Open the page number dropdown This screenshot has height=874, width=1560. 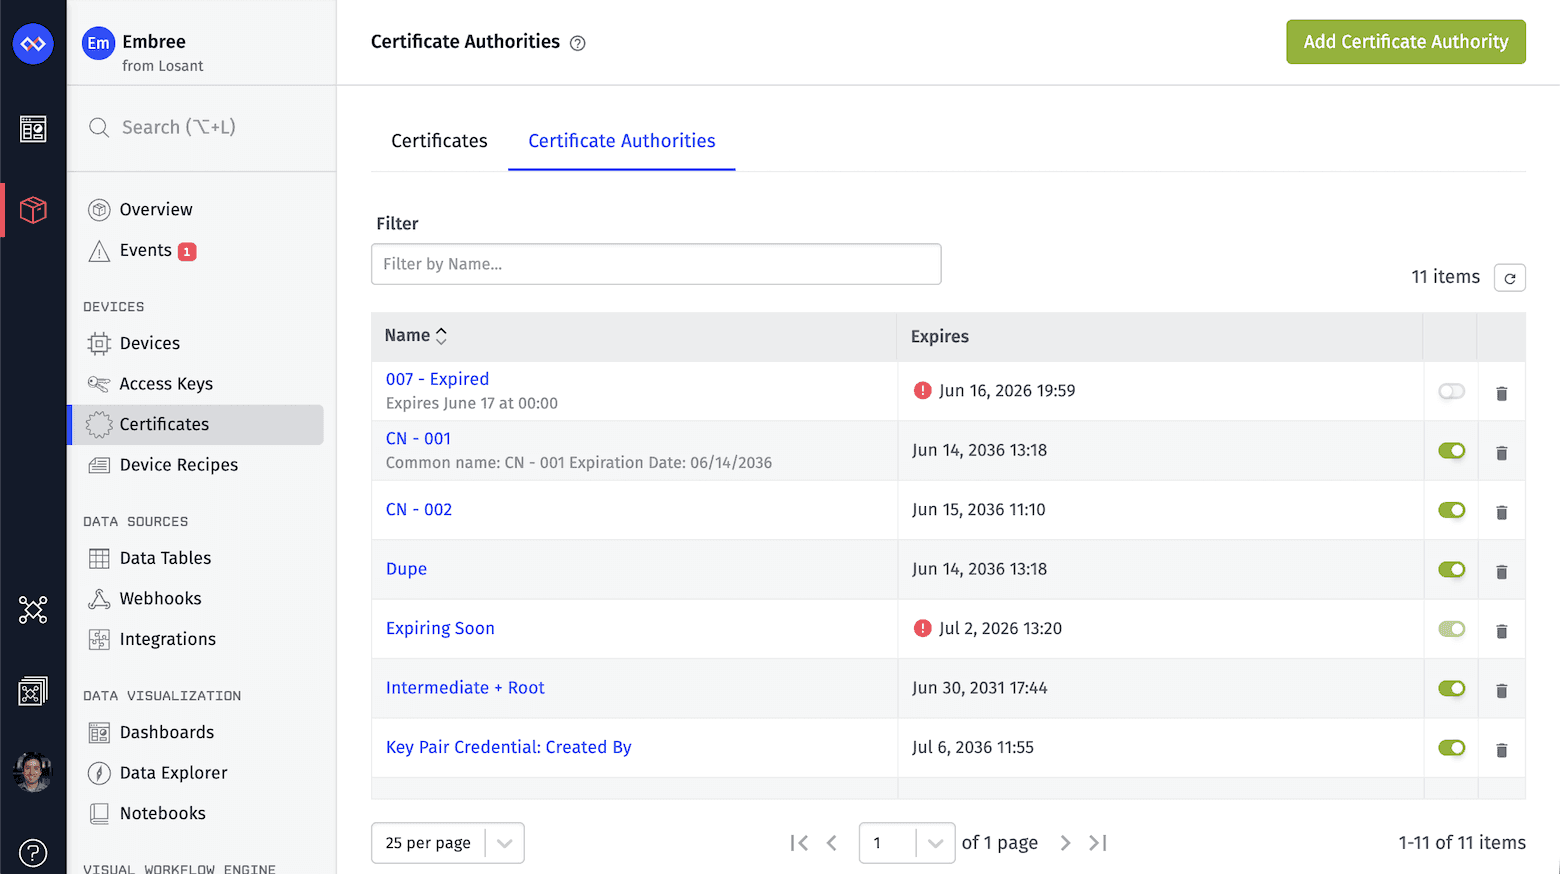click(906, 843)
